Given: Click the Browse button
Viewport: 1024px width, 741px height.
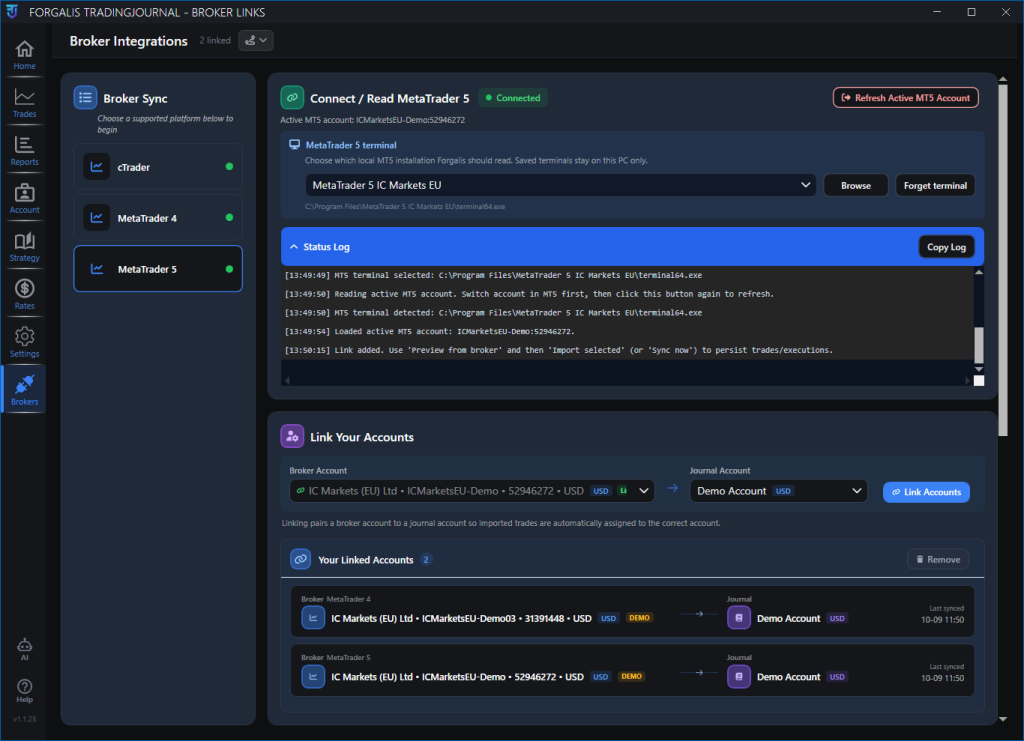Looking at the screenshot, I should pos(856,185).
